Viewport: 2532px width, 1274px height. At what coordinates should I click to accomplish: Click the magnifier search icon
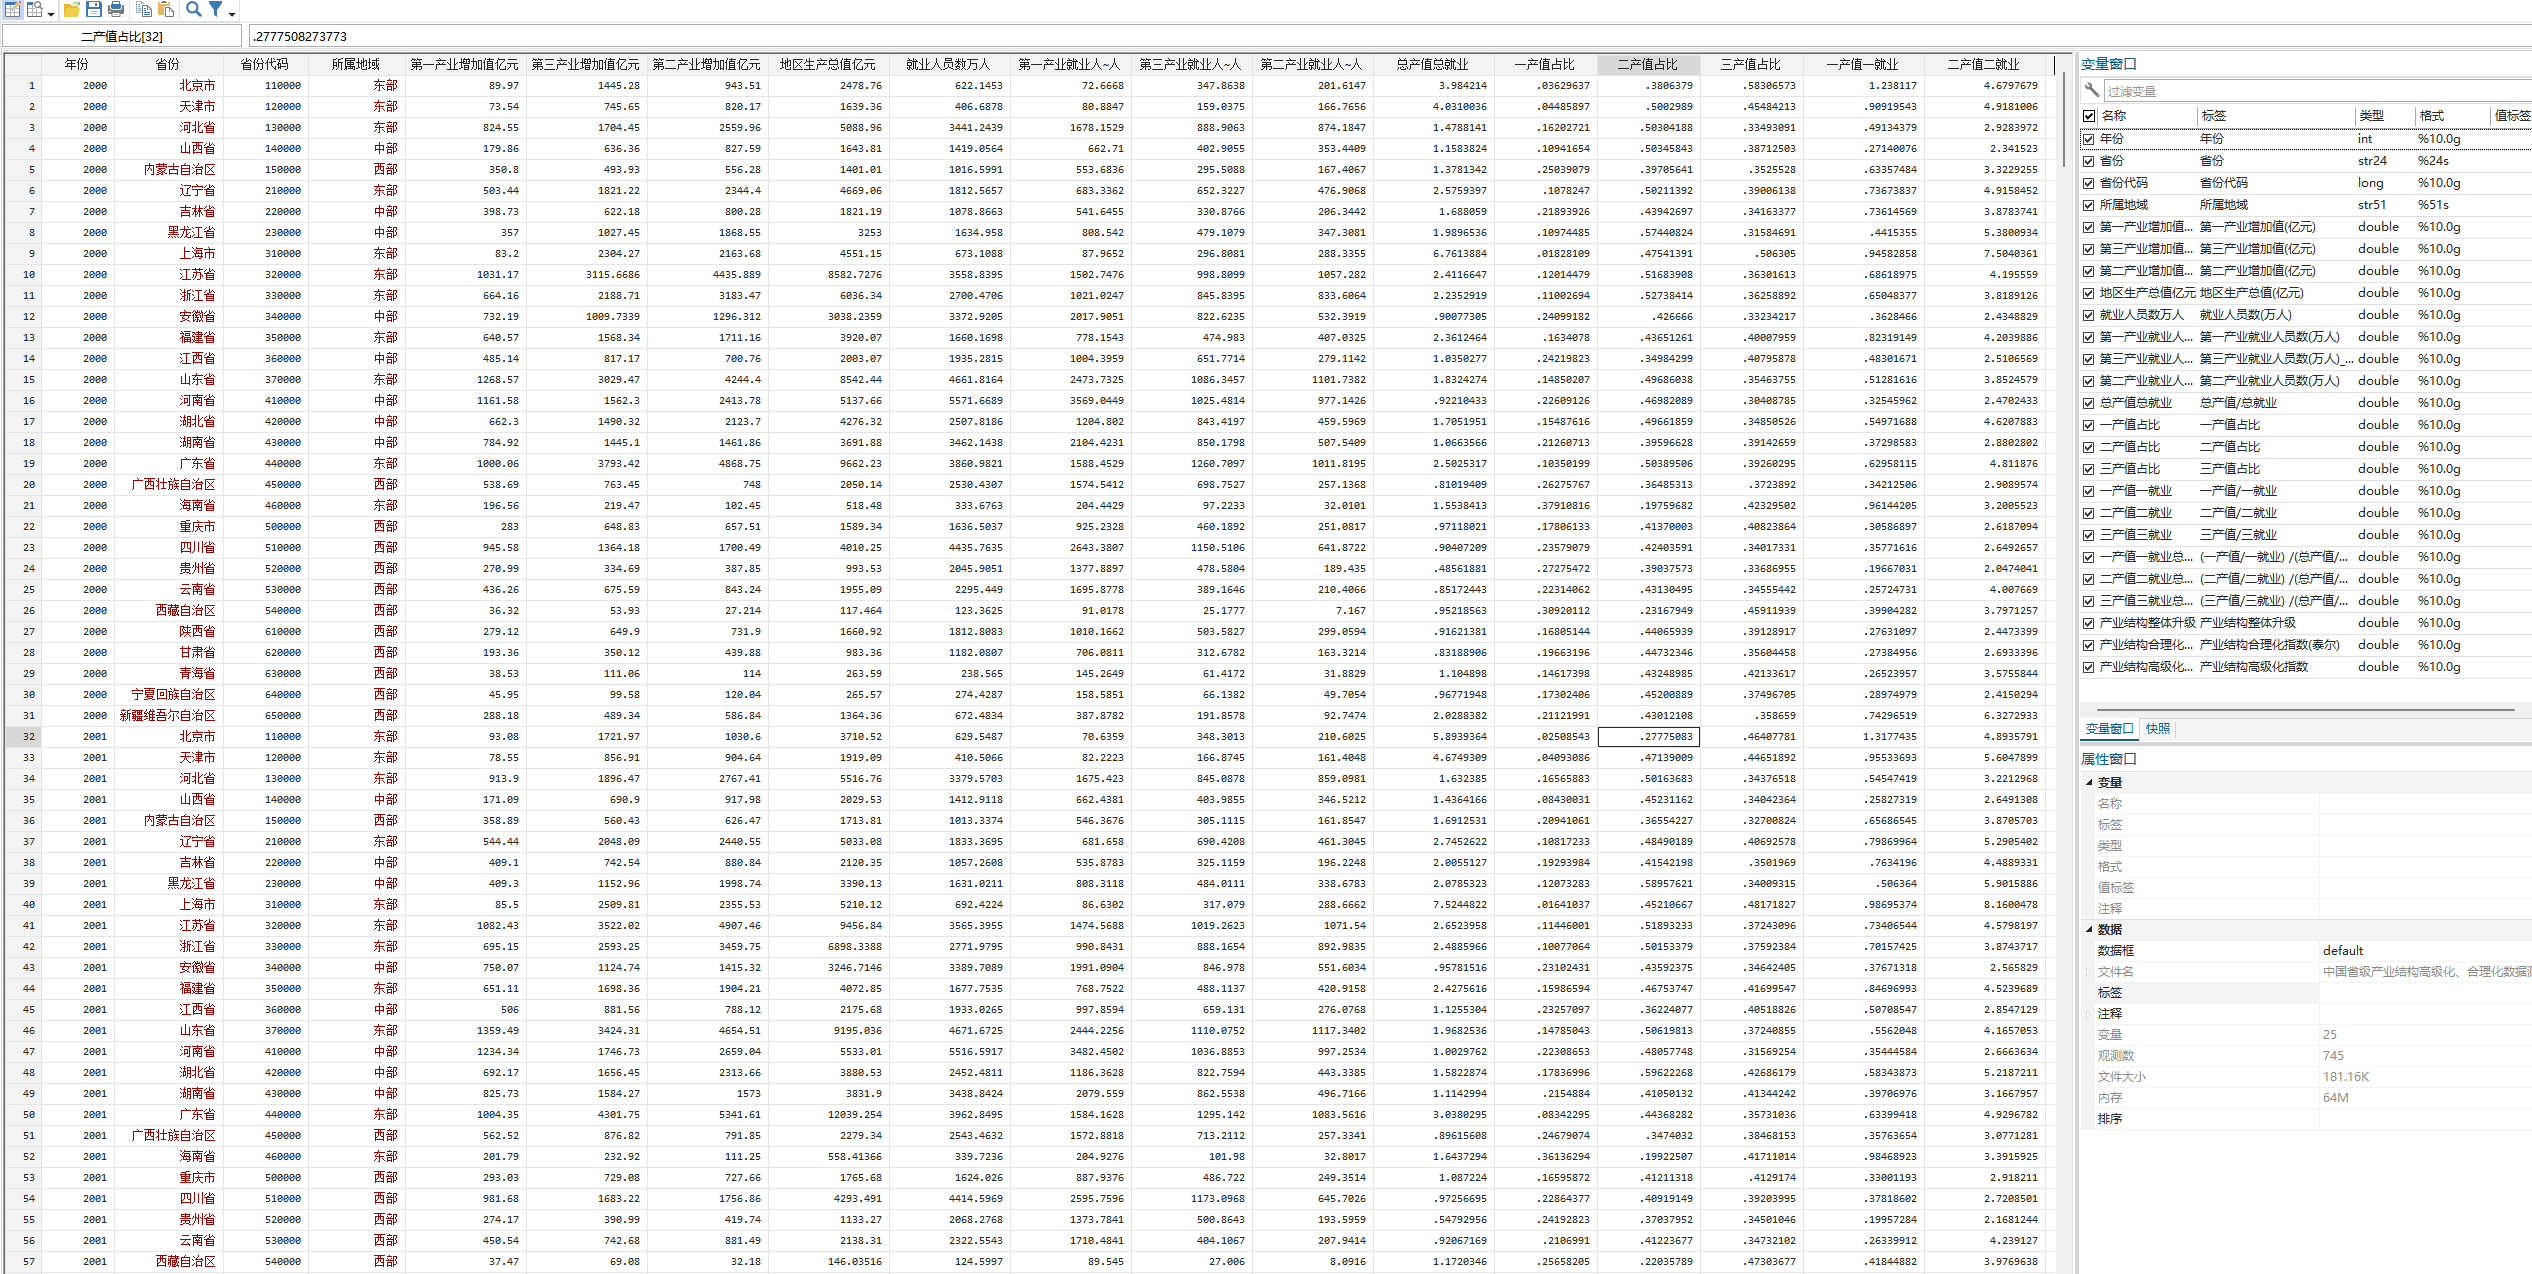[194, 9]
